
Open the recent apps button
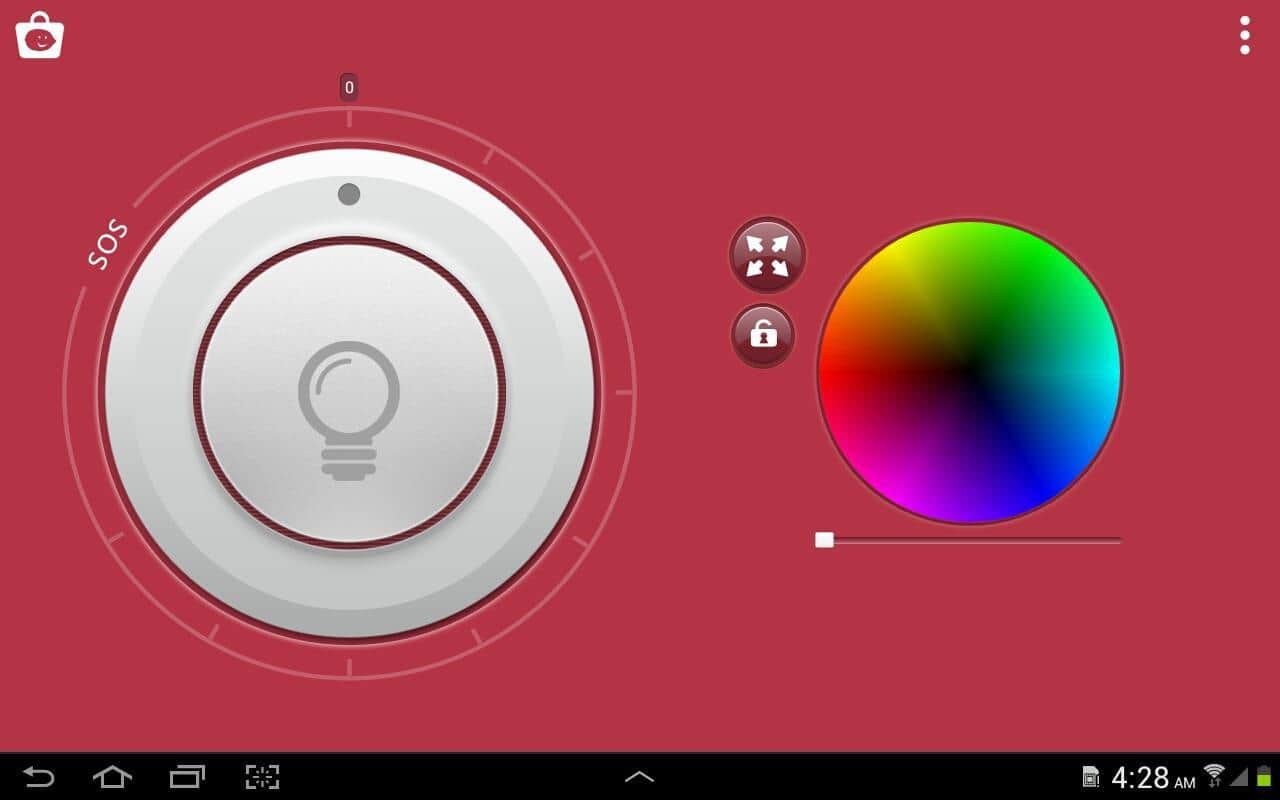[x=187, y=776]
